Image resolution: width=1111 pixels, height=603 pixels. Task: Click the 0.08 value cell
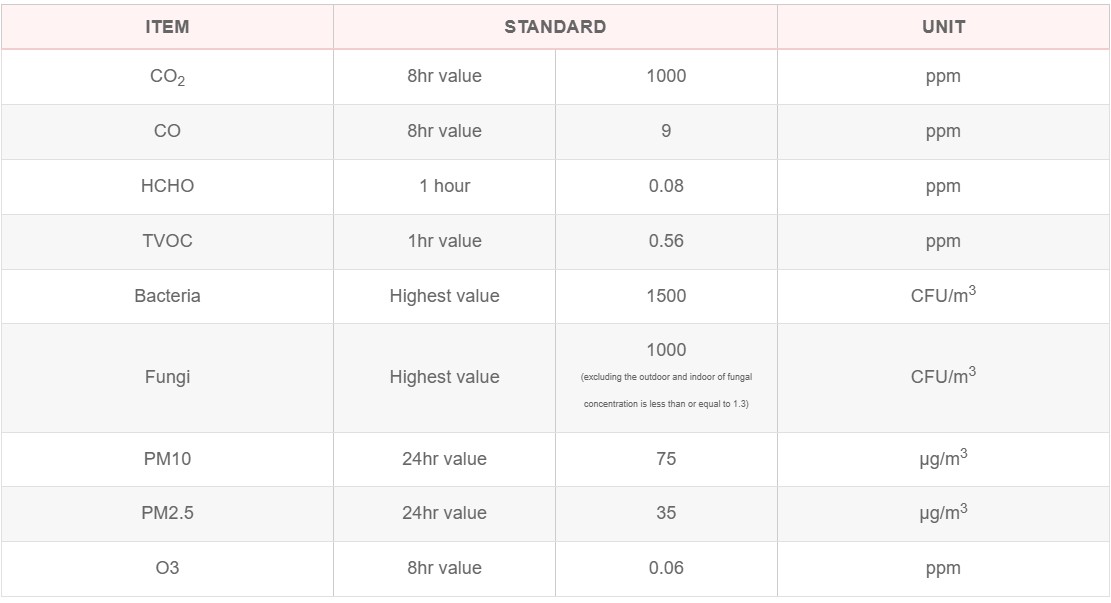coord(666,186)
